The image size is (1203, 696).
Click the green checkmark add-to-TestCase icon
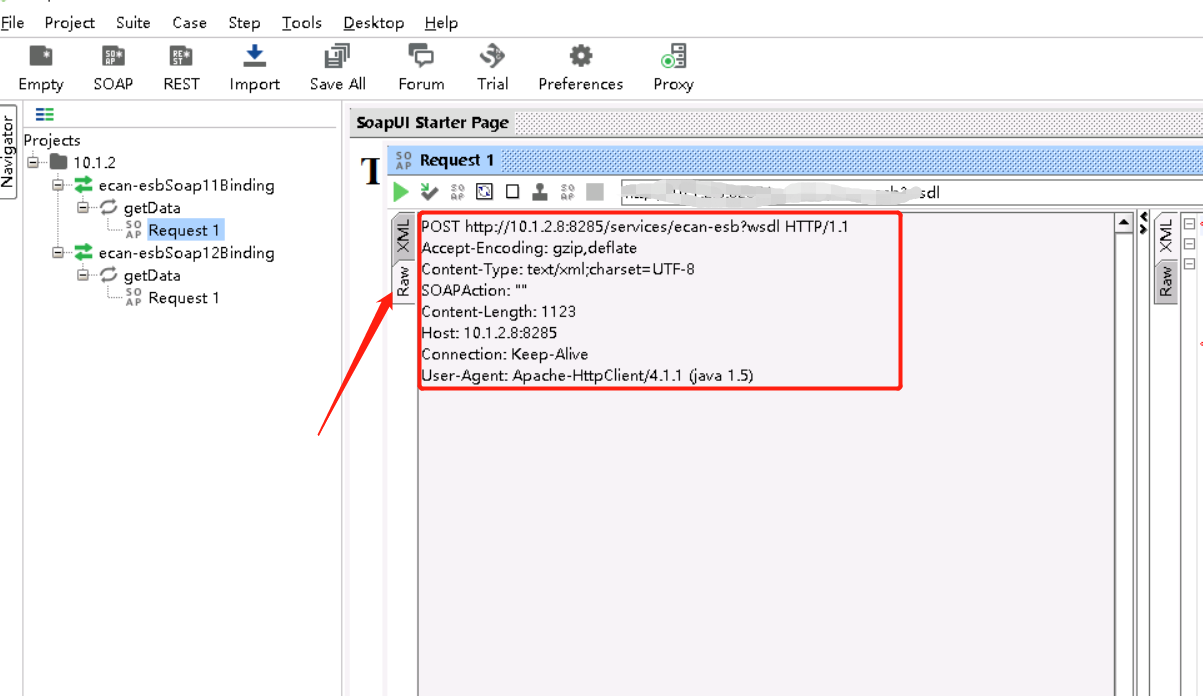[x=429, y=192]
